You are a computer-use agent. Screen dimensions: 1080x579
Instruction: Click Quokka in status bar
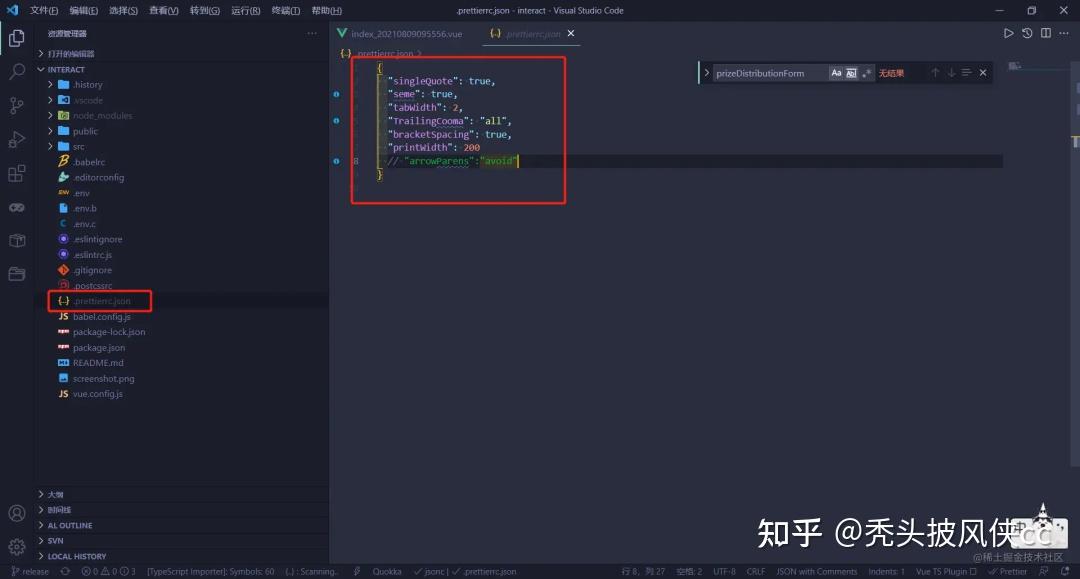(x=387, y=571)
